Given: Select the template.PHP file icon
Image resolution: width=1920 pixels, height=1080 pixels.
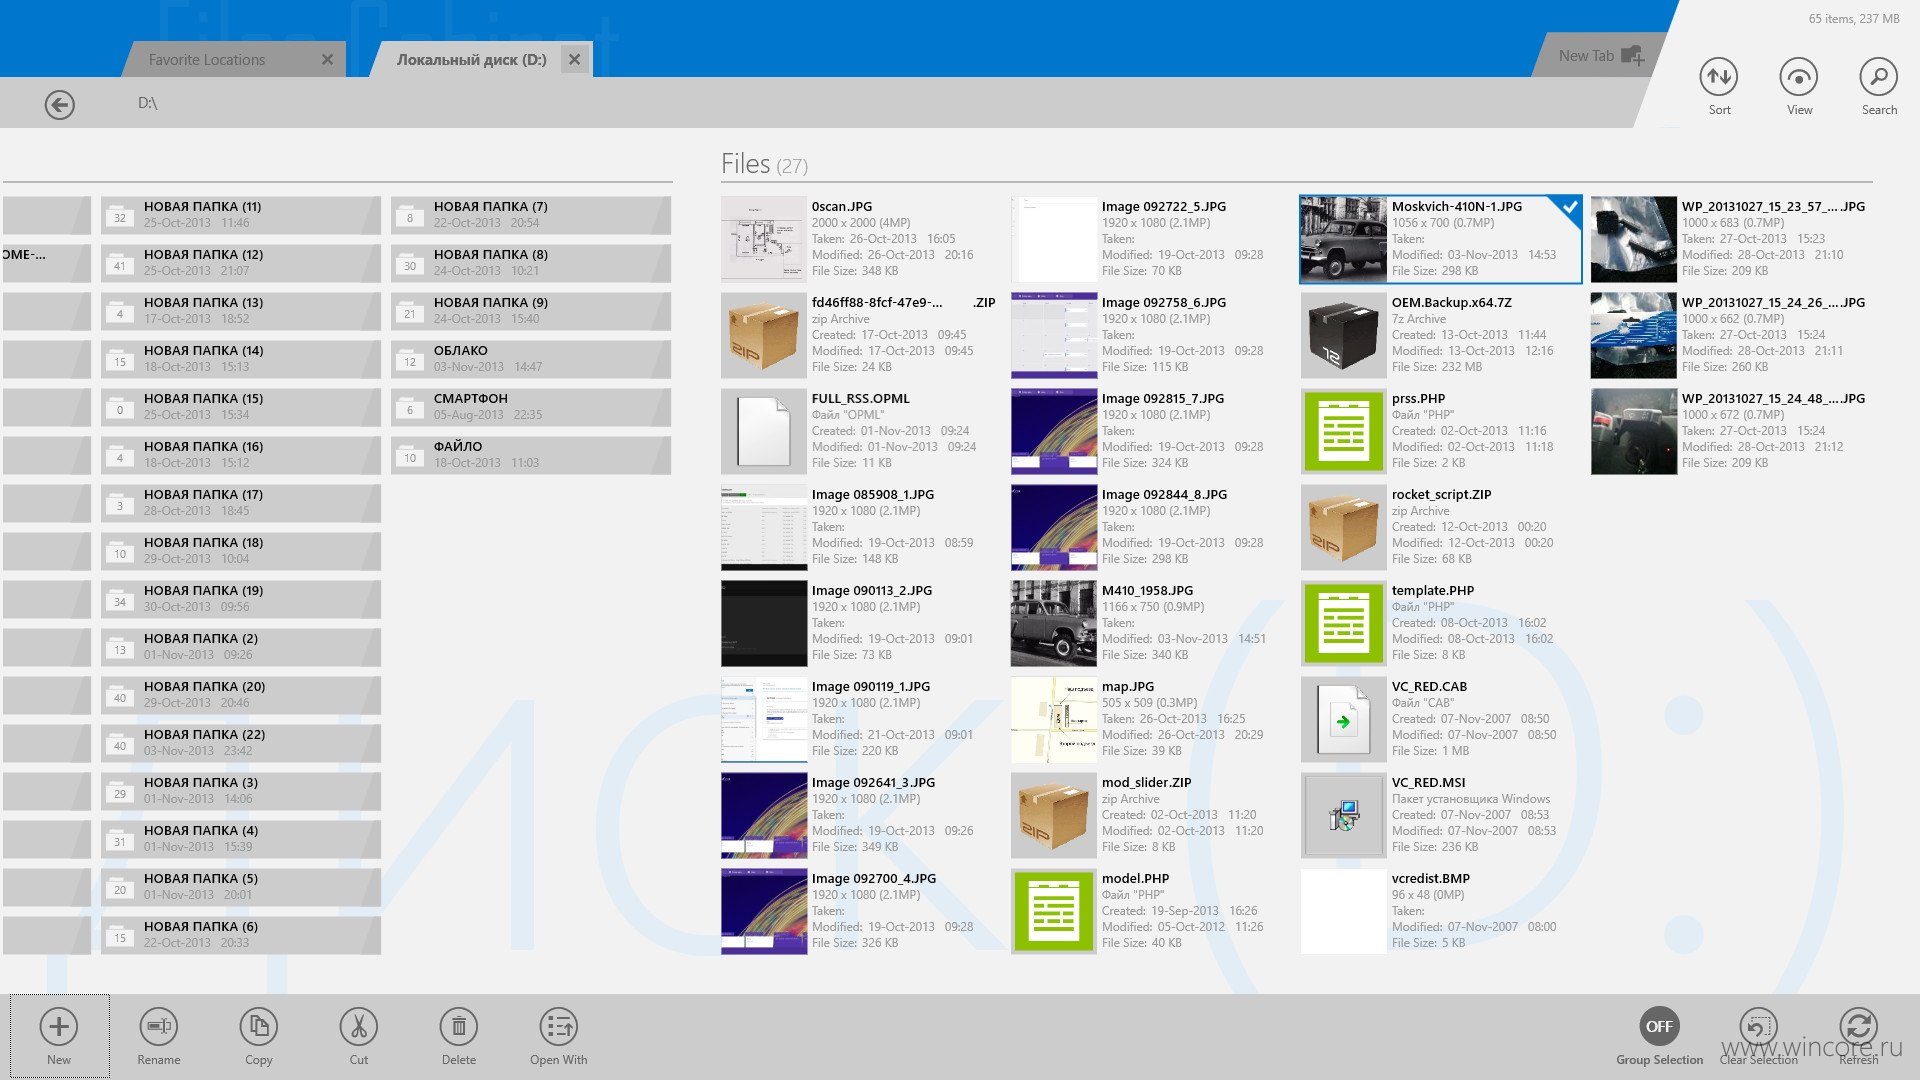Looking at the screenshot, I should [x=1344, y=623].
